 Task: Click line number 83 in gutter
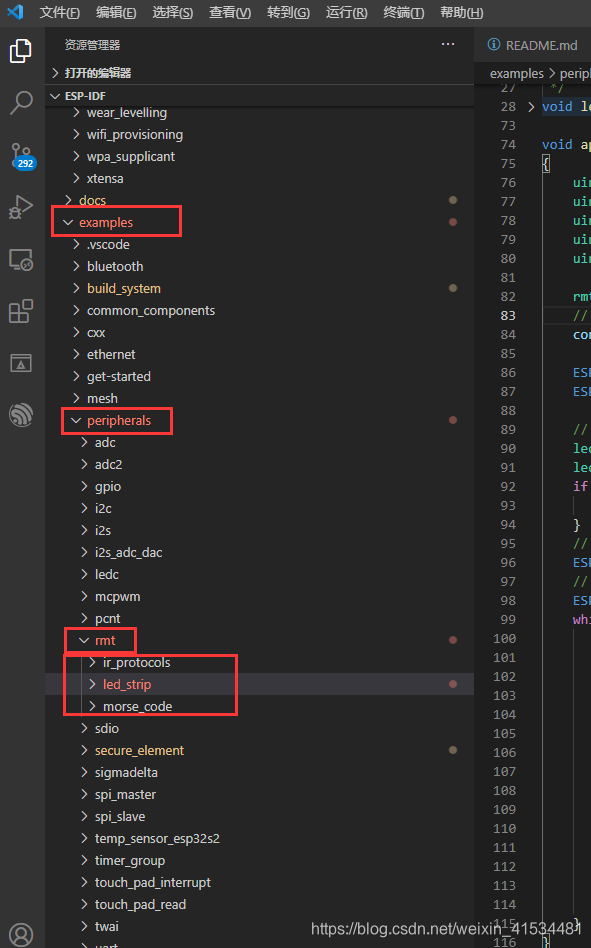point(508,316)
